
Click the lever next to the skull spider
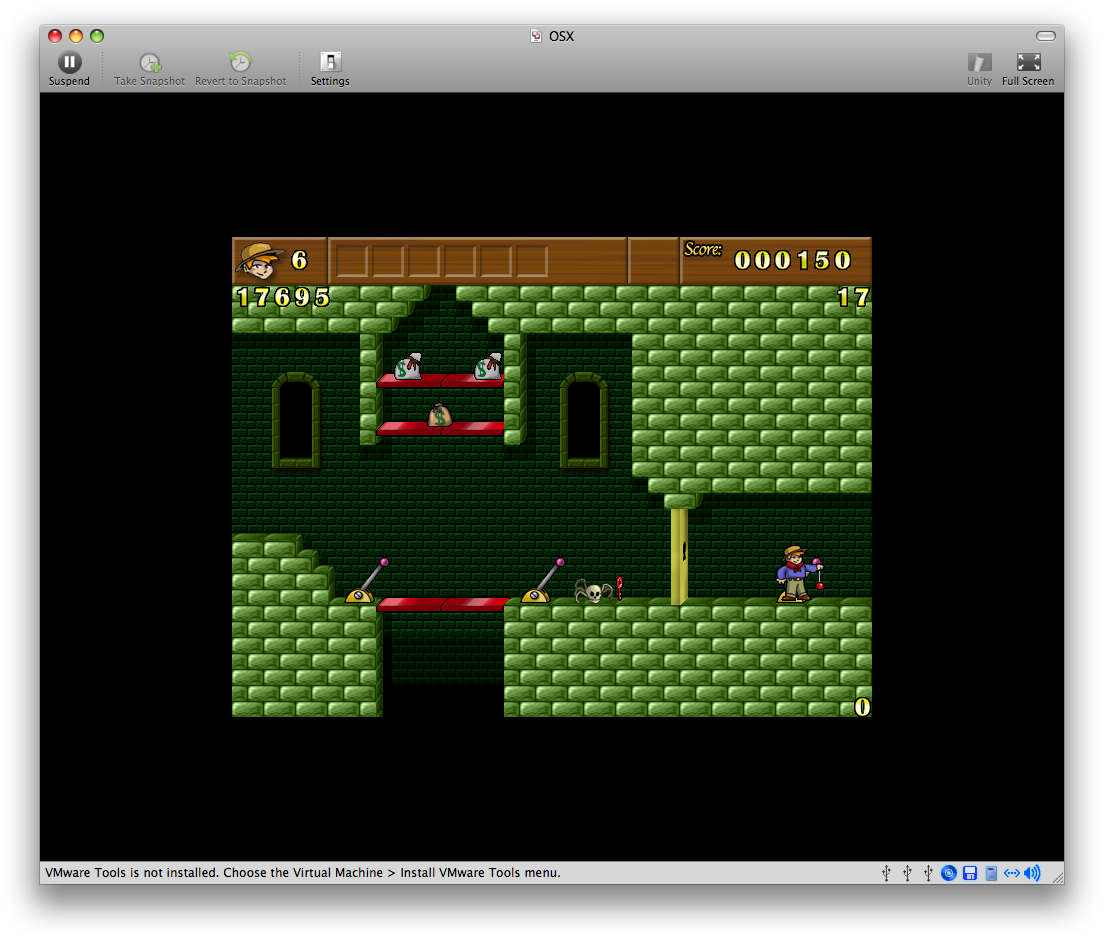point(540,583)
